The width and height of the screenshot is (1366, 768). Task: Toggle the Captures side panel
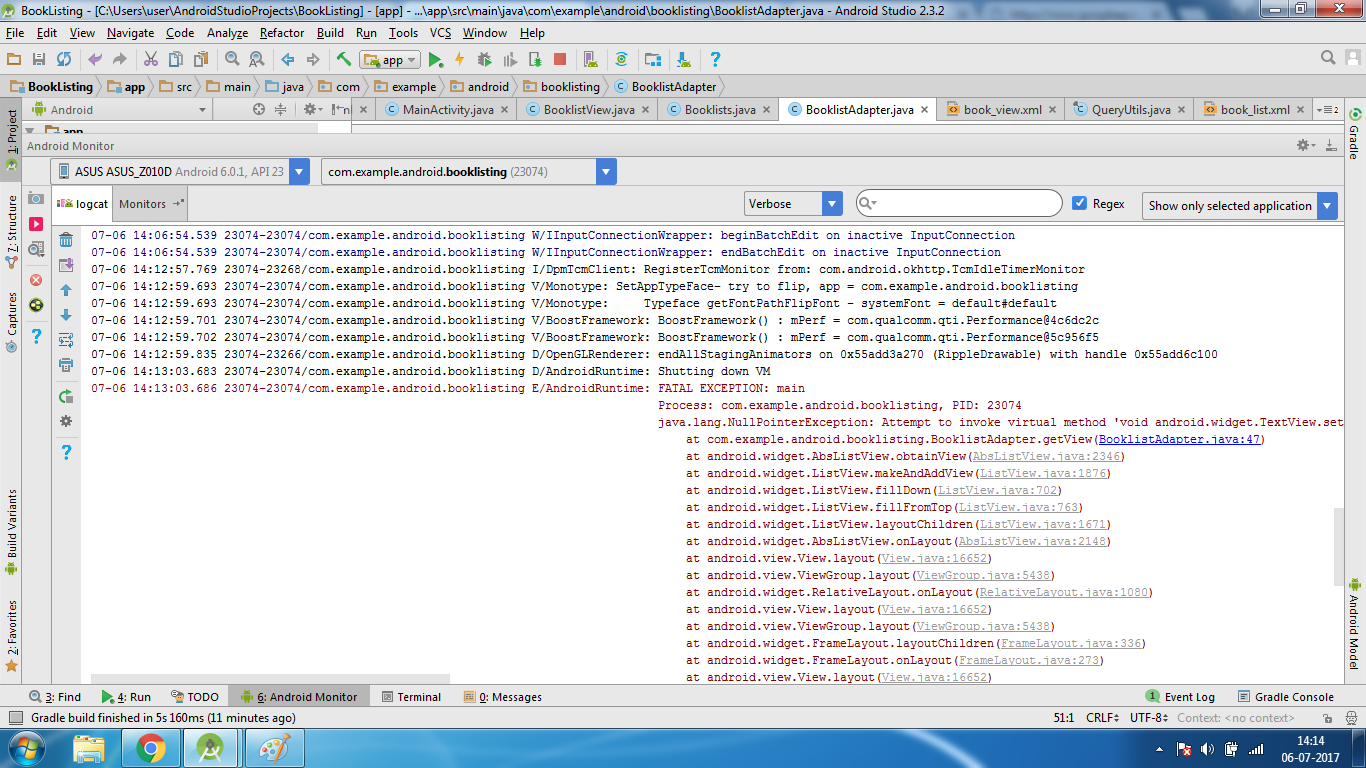pyautogui.click(x=12, y=322)
